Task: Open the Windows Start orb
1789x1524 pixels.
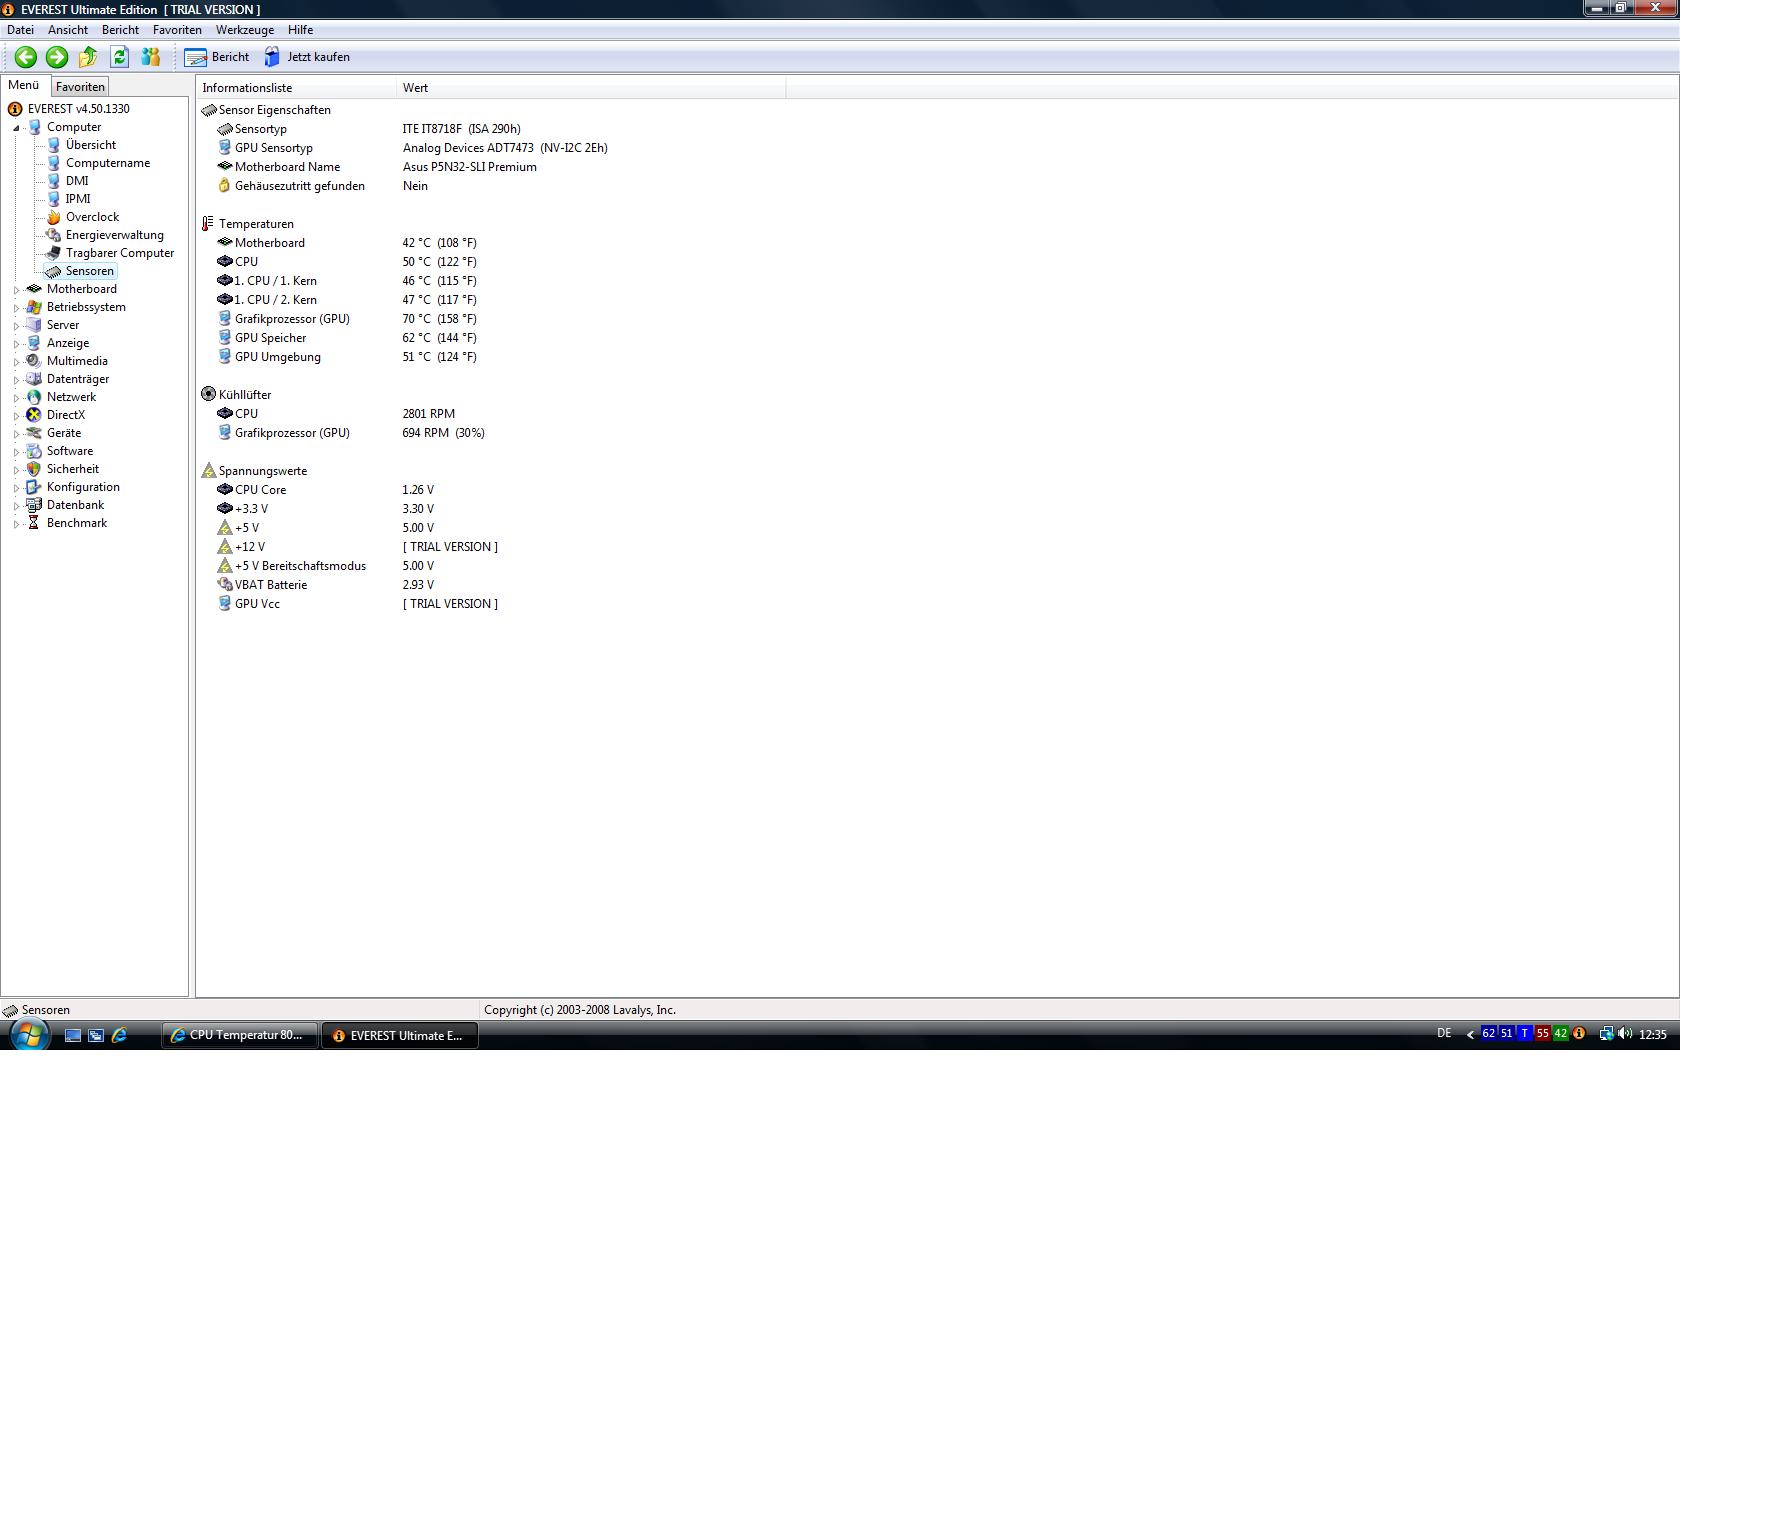Action: tap(28, 1034)
